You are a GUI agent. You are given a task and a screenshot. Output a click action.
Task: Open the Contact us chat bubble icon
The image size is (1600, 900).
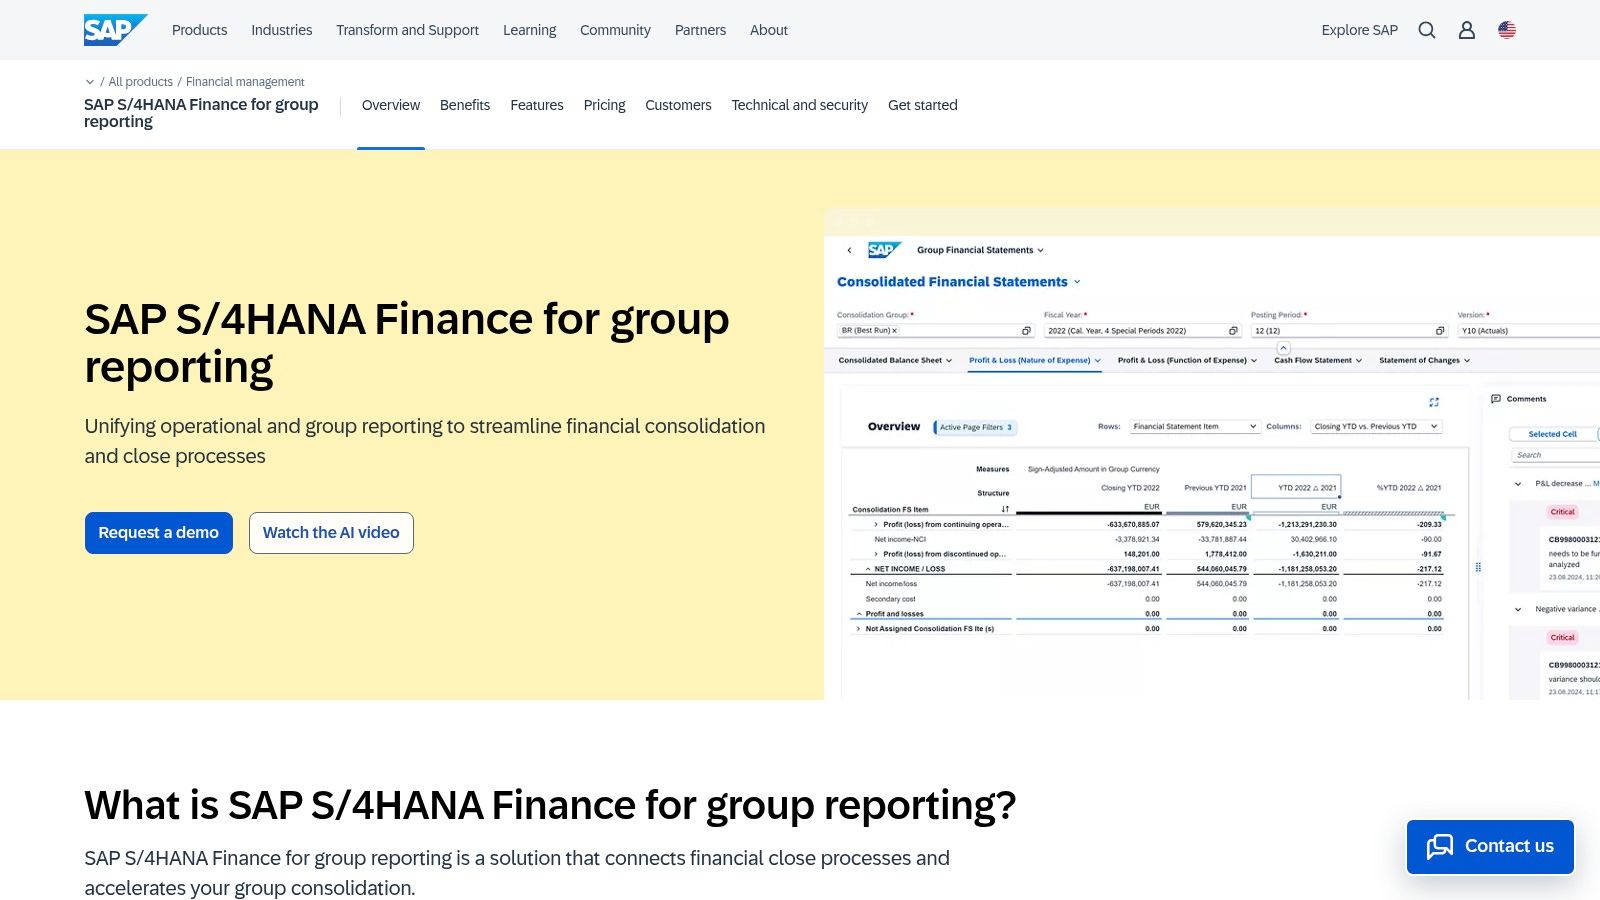1440,846
